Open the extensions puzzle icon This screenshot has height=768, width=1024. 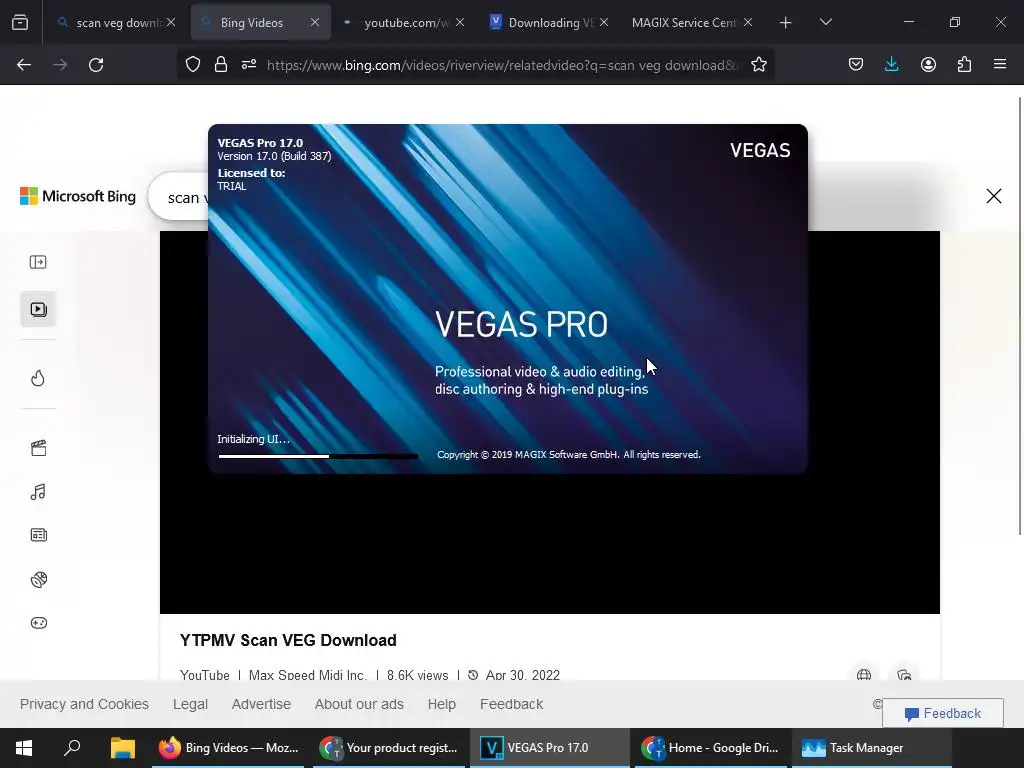click(964, 65)
